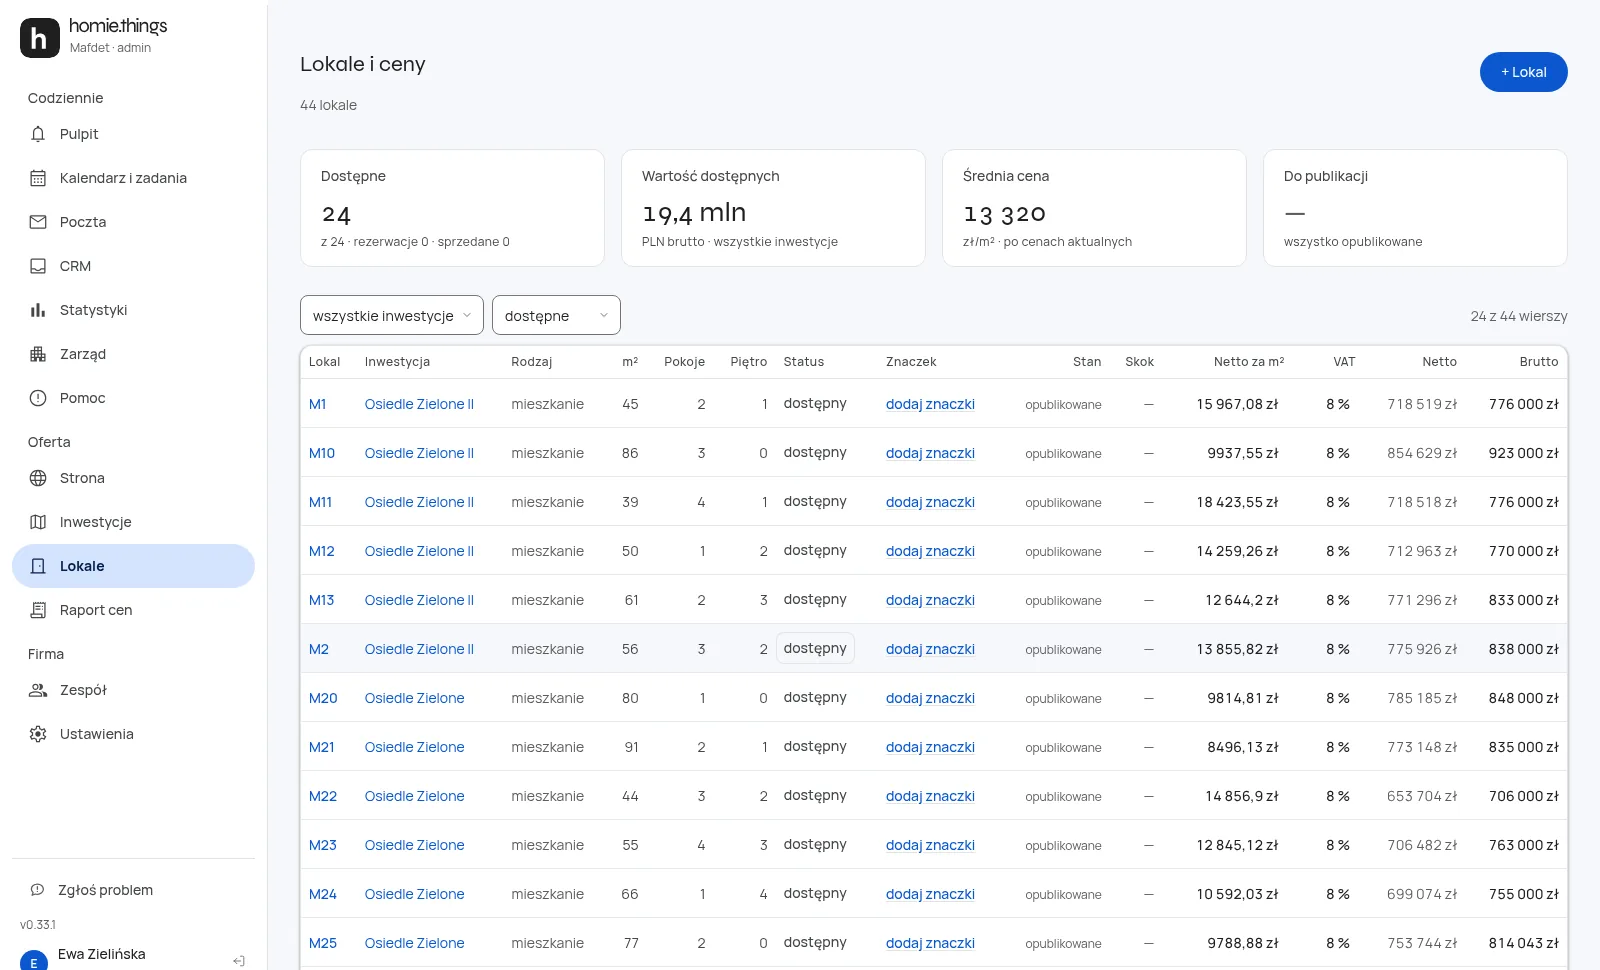The width and height of the screenshot is (1600, 970).
Task: Open Zespół people icon
Action: (38, 690)
